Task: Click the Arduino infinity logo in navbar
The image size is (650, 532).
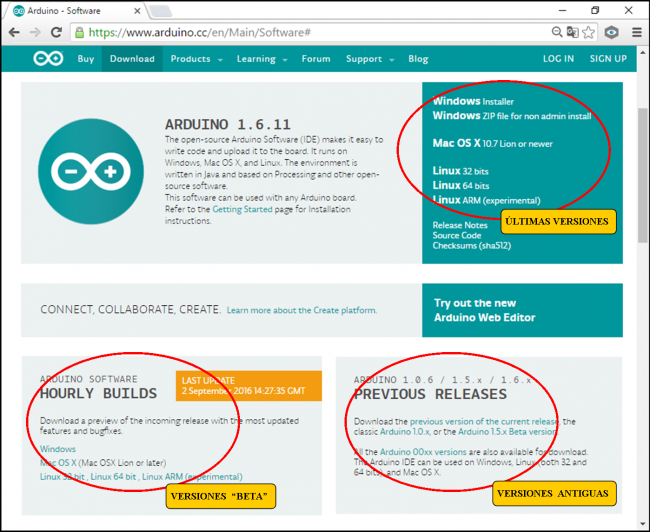Action: point(48,58)
